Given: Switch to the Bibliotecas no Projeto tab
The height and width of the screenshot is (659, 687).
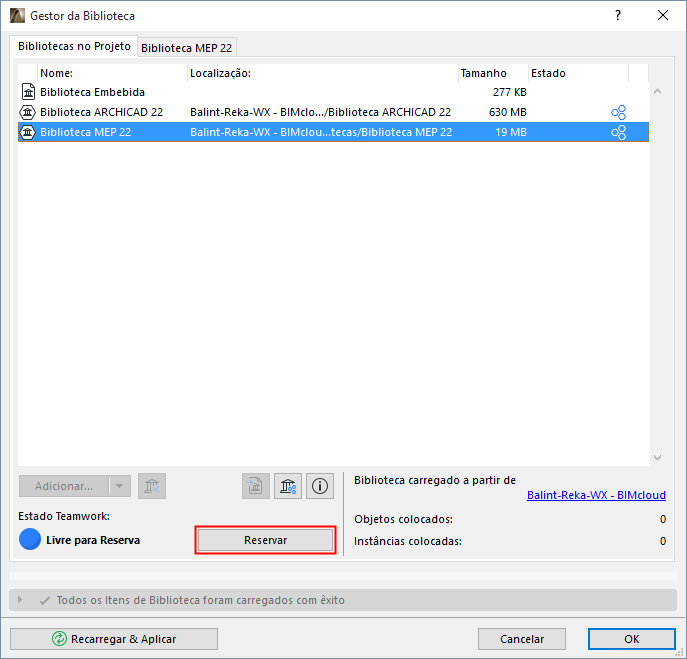Looking at the screenshot, I should click(x=74, y=46).
